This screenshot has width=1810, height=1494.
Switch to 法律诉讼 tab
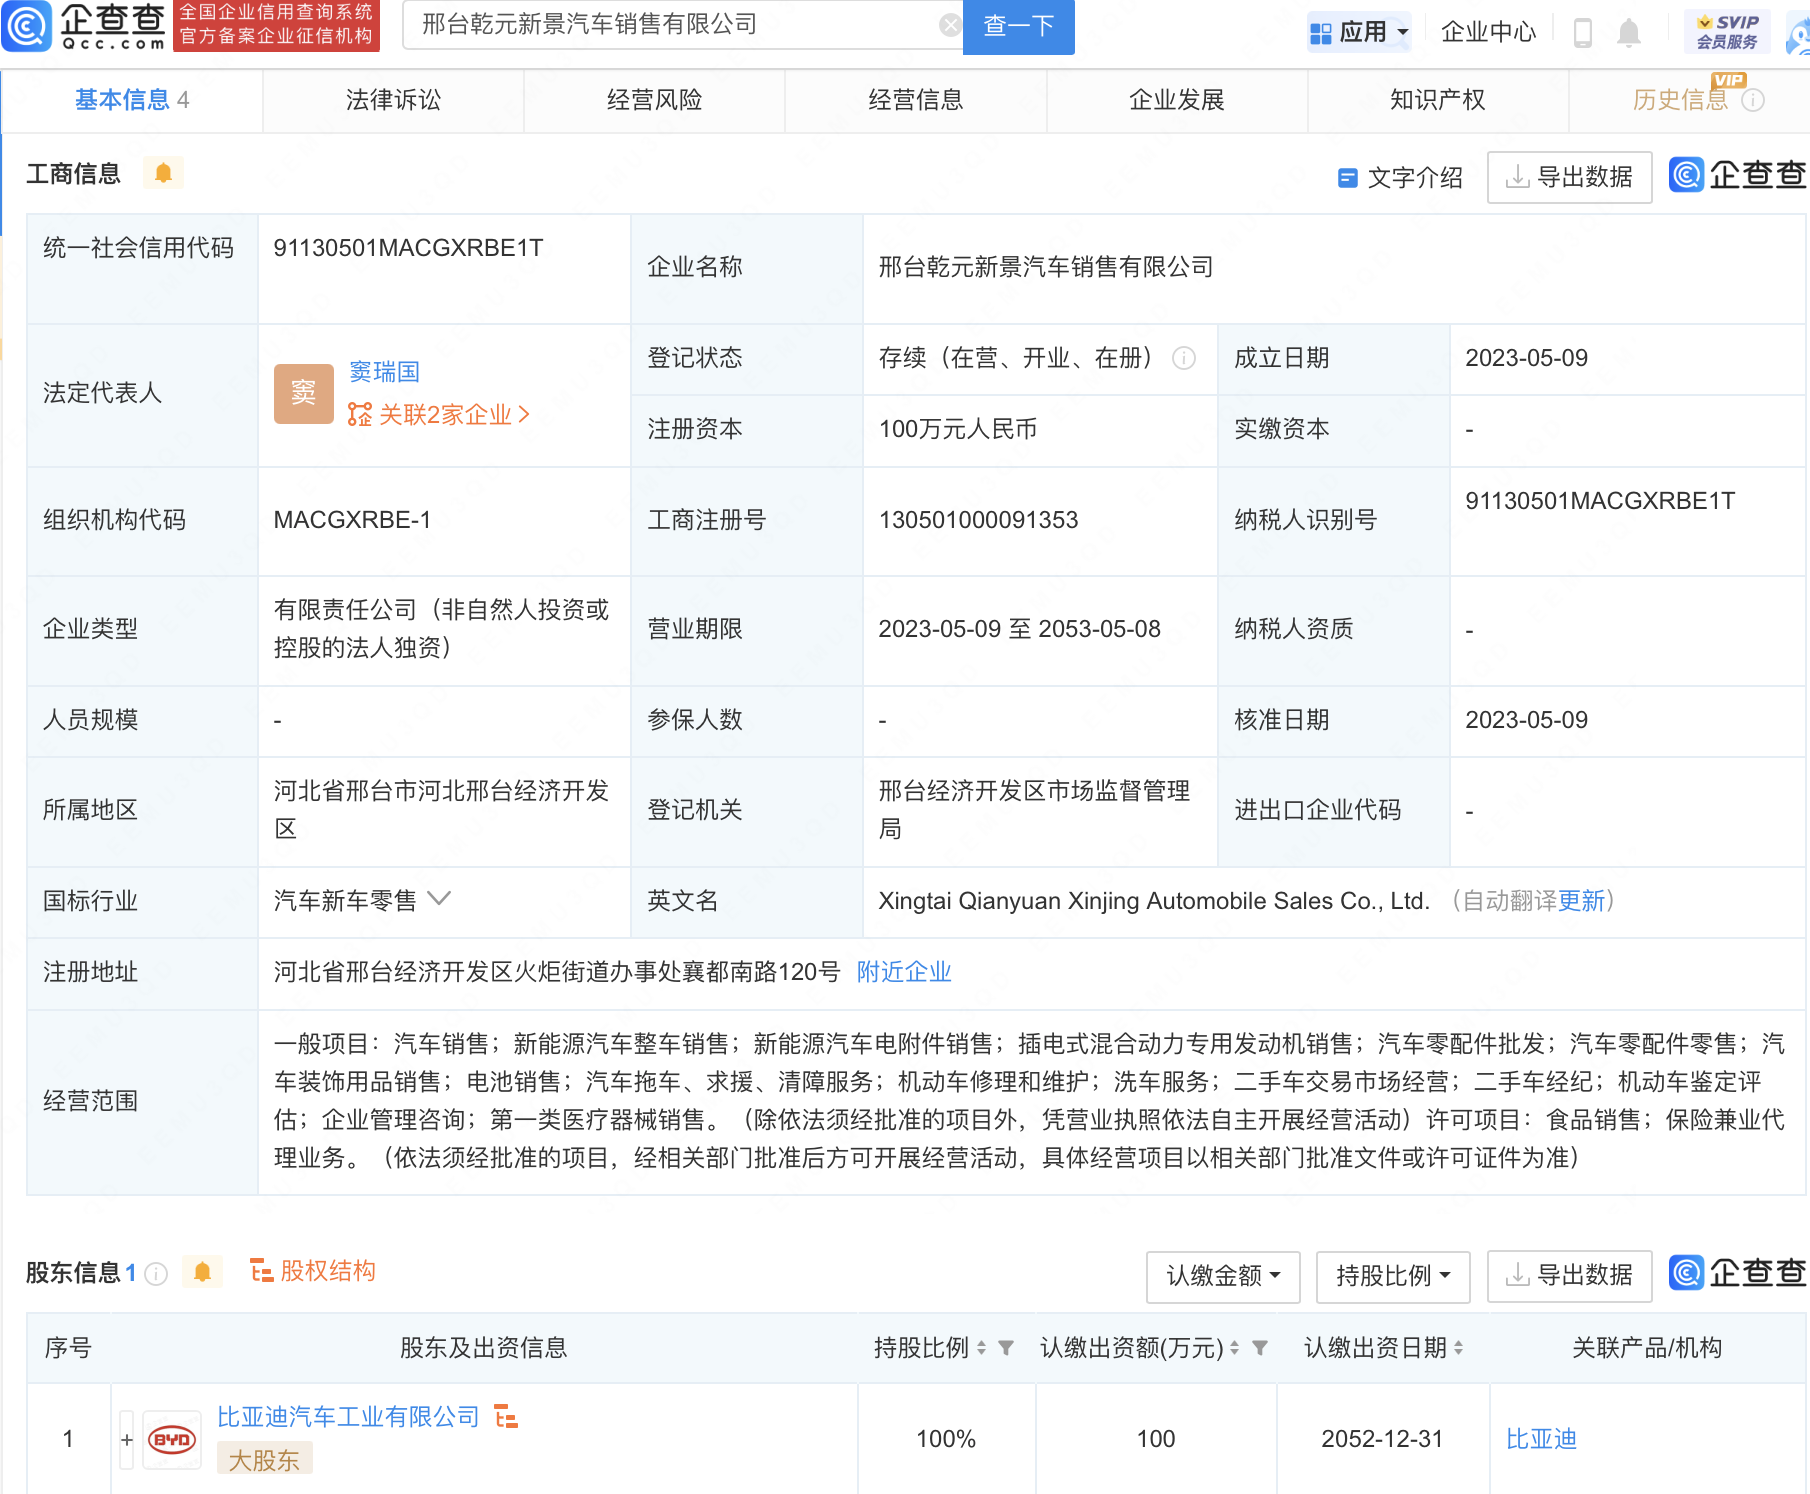click(x=393, y=100)
